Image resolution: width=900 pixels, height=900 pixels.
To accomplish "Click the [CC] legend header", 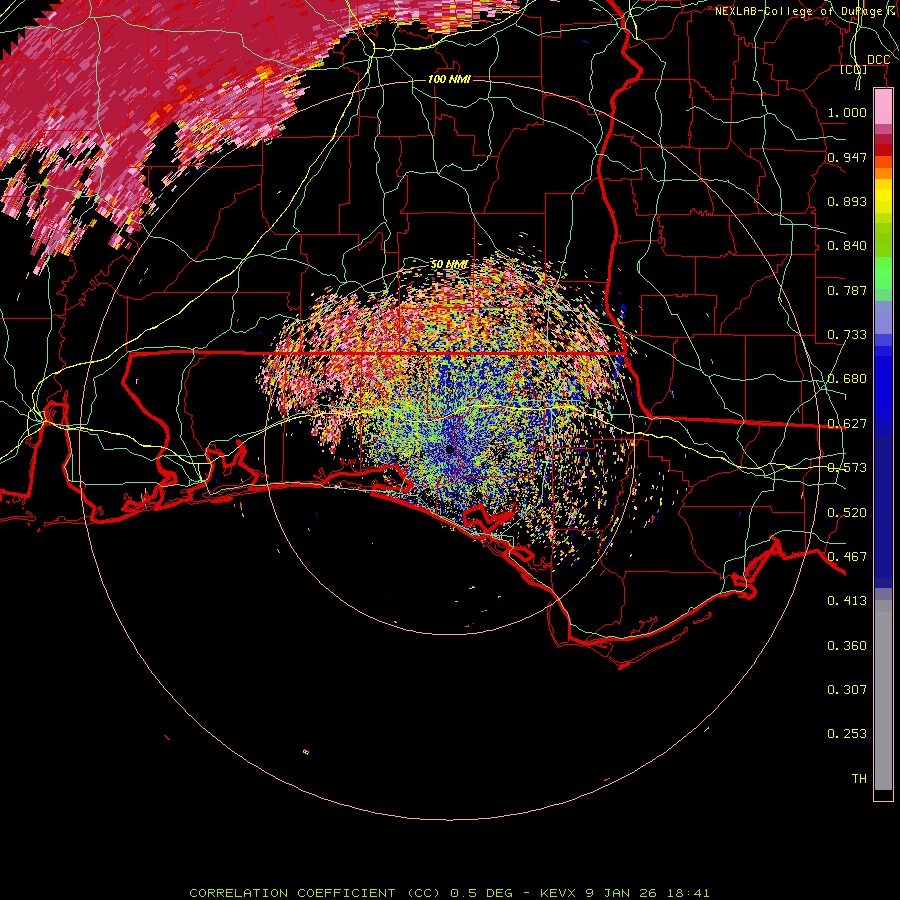I will pos(853,69).
